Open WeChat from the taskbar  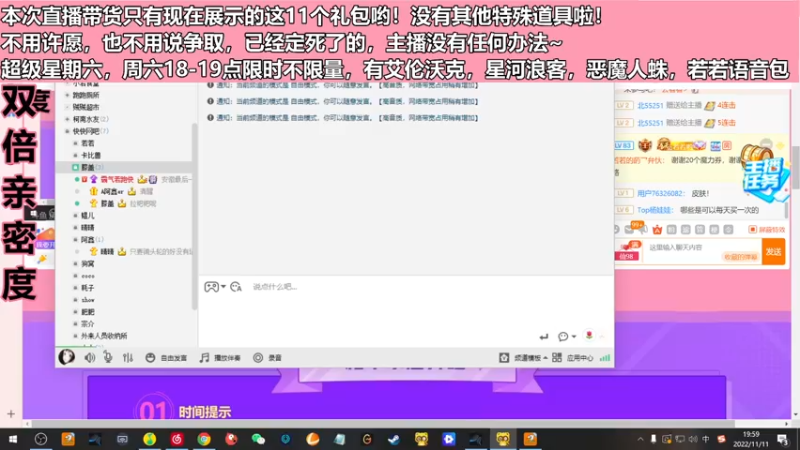(x=258, y=439)
